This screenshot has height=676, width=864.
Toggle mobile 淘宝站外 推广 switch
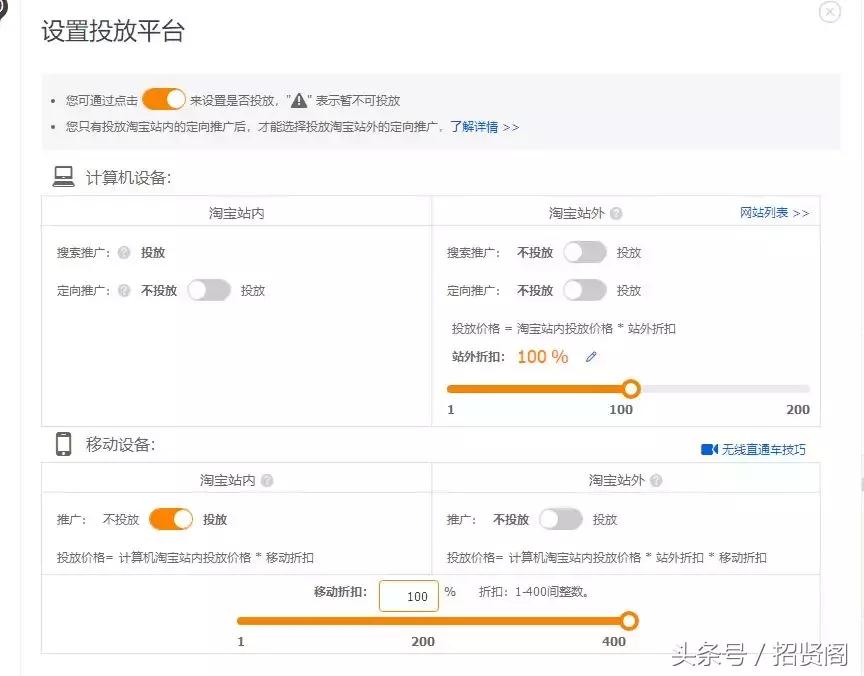pyautogui.click(x=560, y=519)
